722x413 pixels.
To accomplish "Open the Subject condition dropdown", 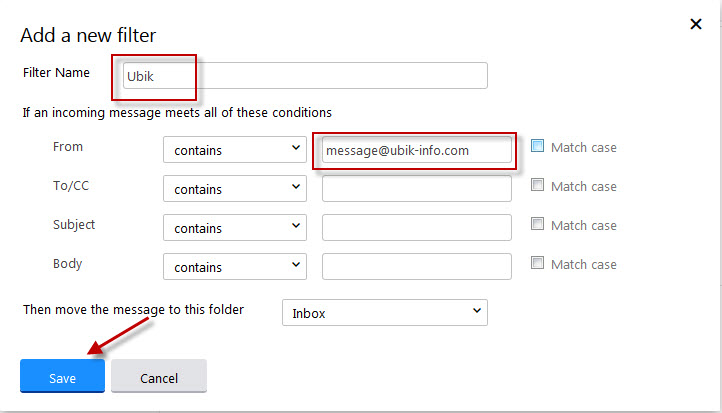I will [x=234, y=227].
